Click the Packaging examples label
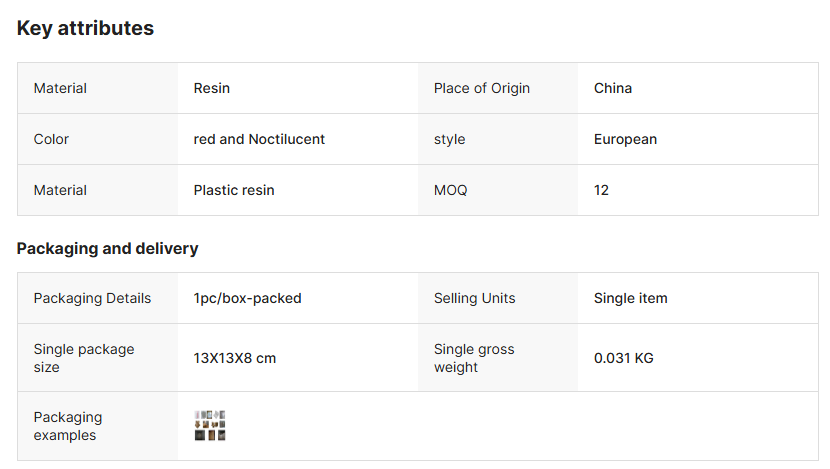The height and width of the screenshot is (469, 830). (68, 426)
